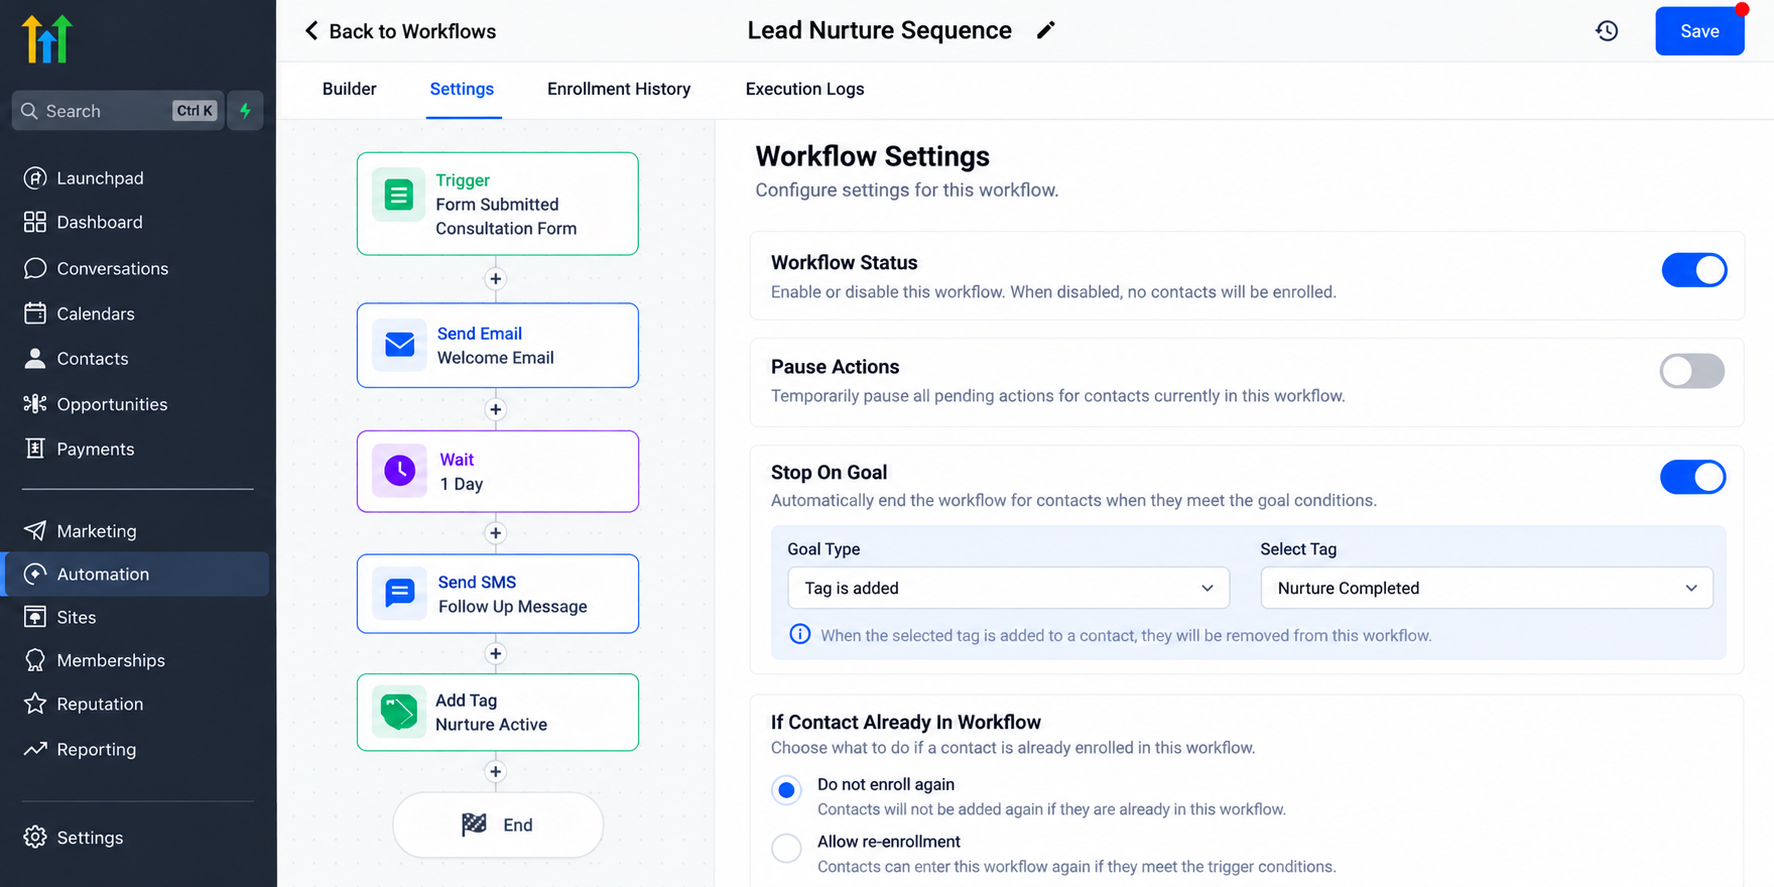Add a step after Add Tag node
The height and width of the screenshot is (887, 1774).
tap(495, 772)
